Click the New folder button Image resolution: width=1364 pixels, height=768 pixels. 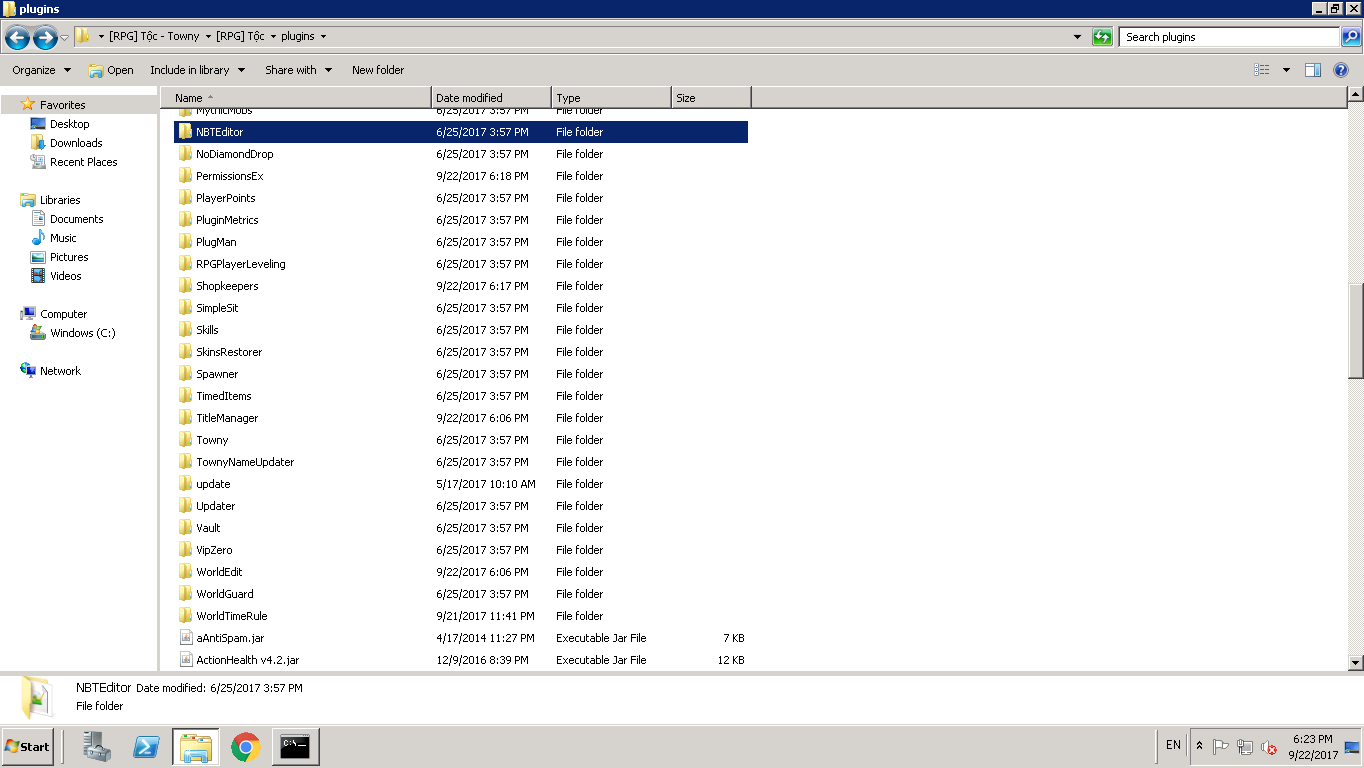coord(378,70)
